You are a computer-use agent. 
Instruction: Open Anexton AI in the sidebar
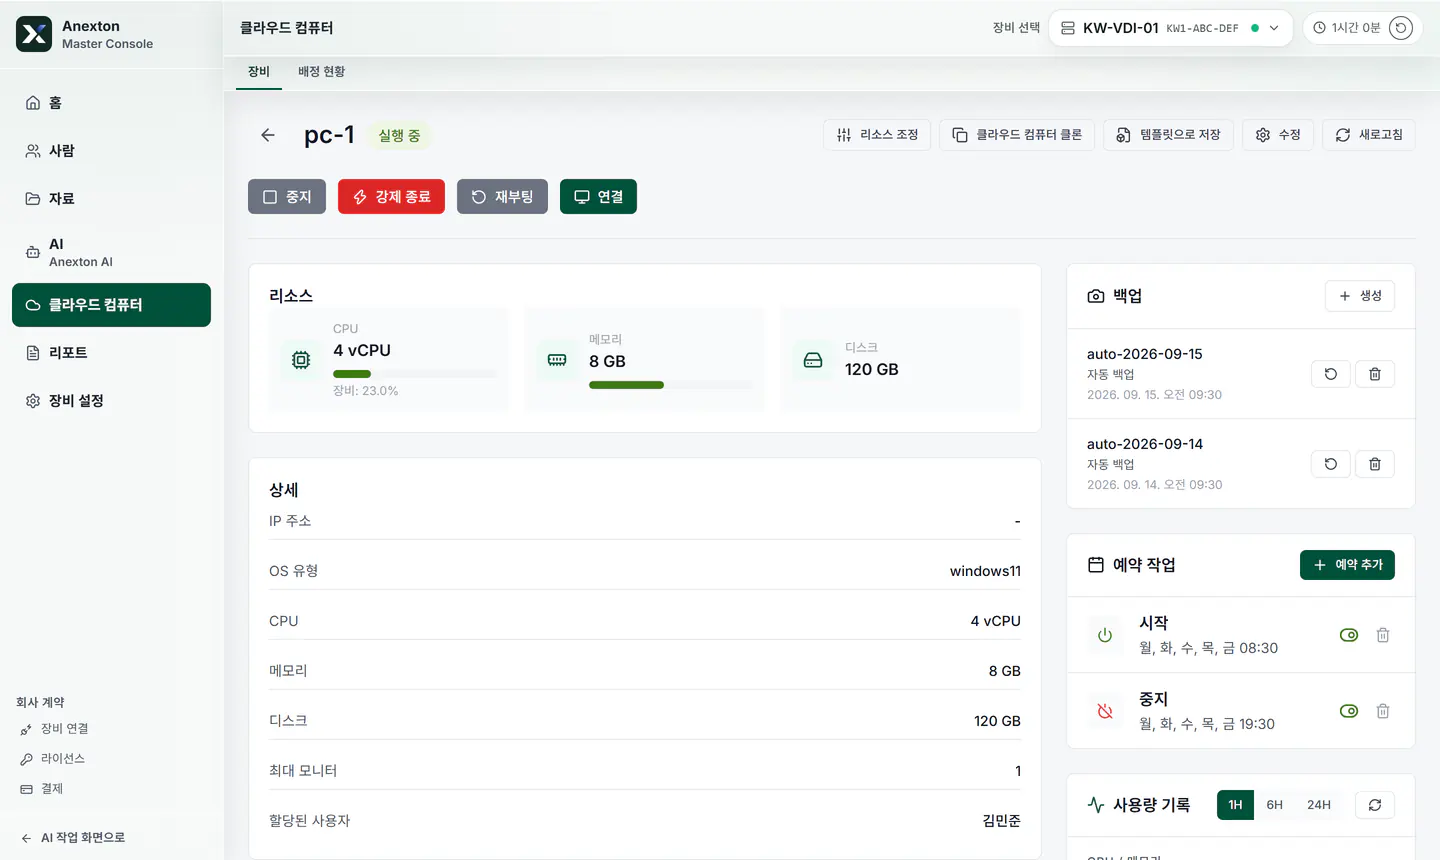coord(111,252)
